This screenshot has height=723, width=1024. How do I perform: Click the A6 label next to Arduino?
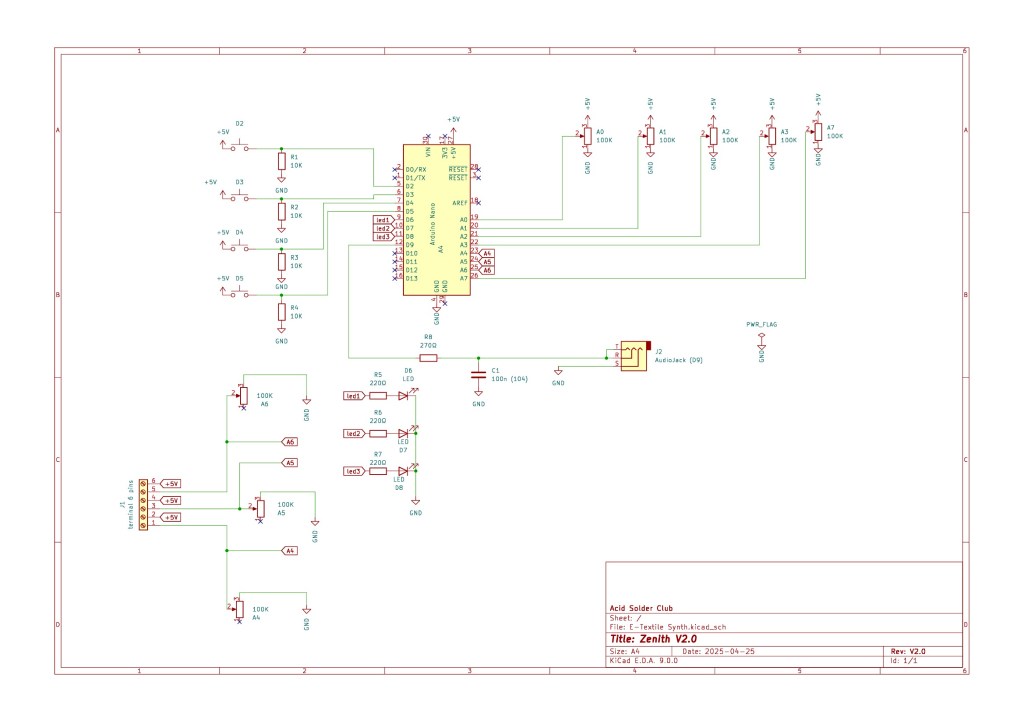(x=487, y=270)
